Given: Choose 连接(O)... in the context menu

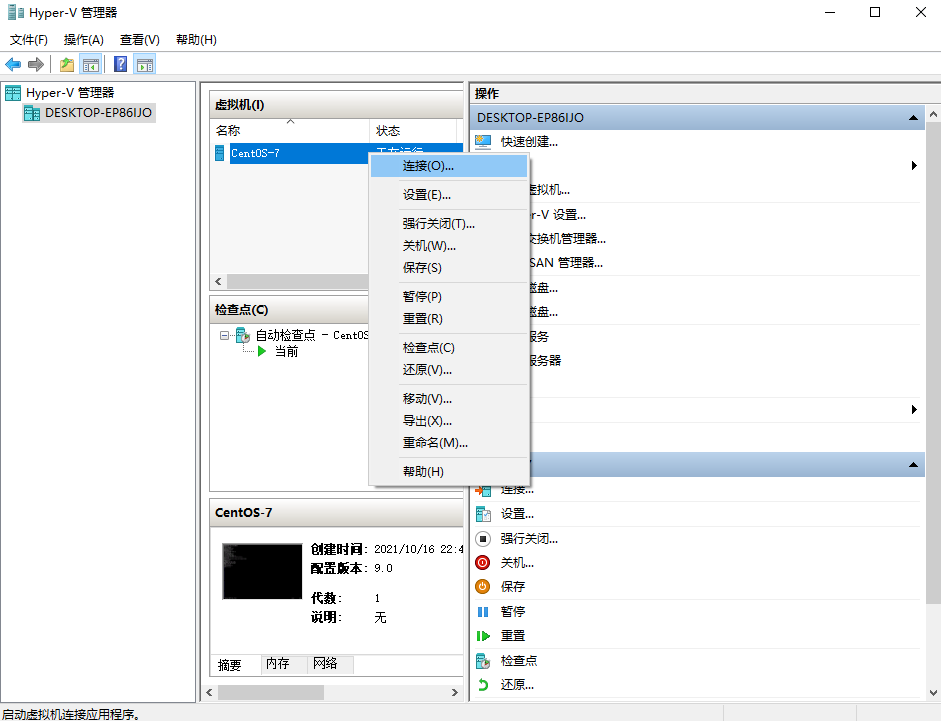Looking at the screenshot, I should click(449, 166).
